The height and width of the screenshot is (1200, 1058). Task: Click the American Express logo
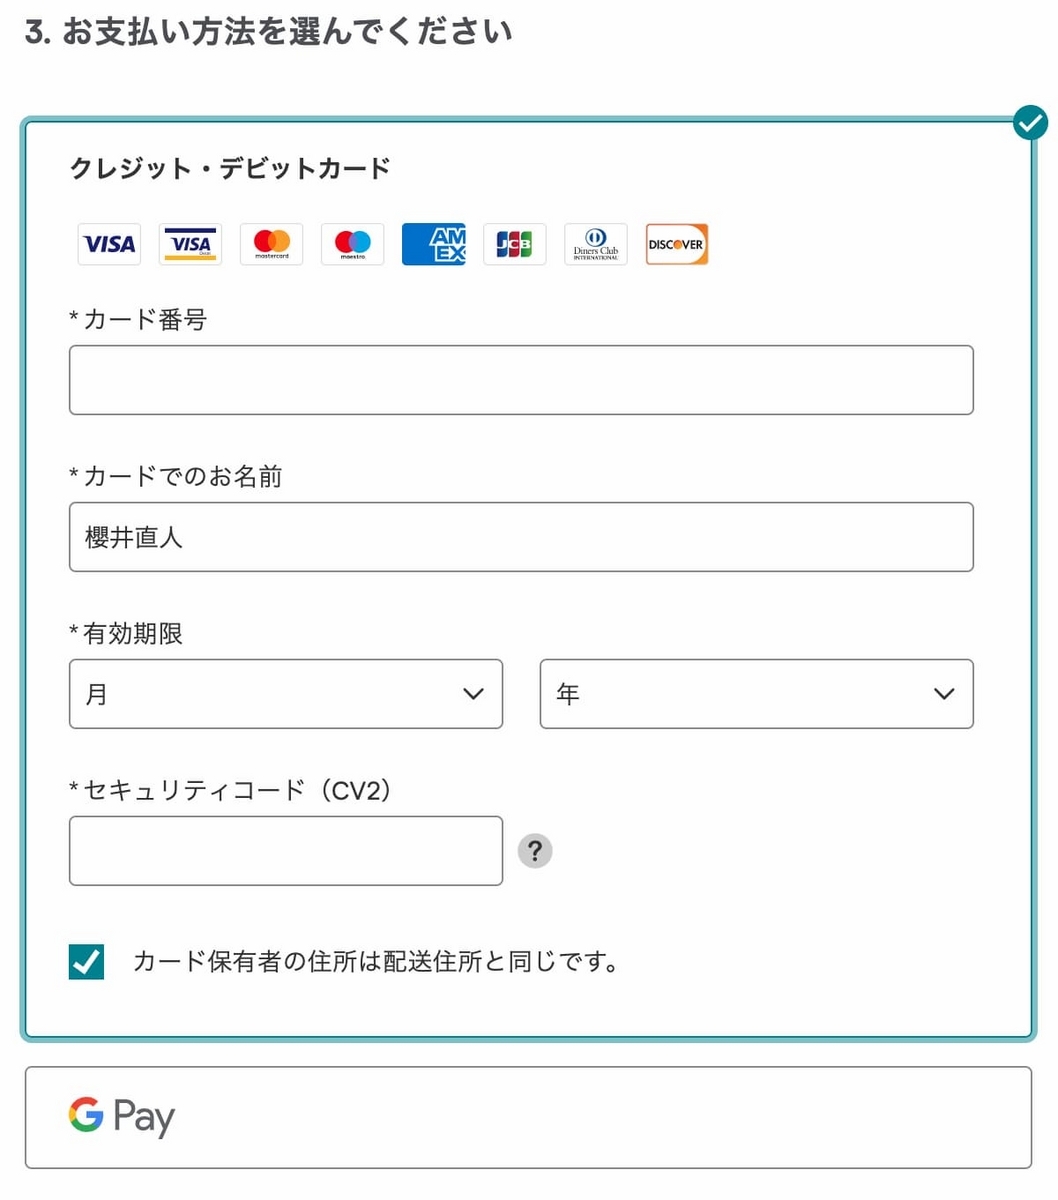click(433, 243)
